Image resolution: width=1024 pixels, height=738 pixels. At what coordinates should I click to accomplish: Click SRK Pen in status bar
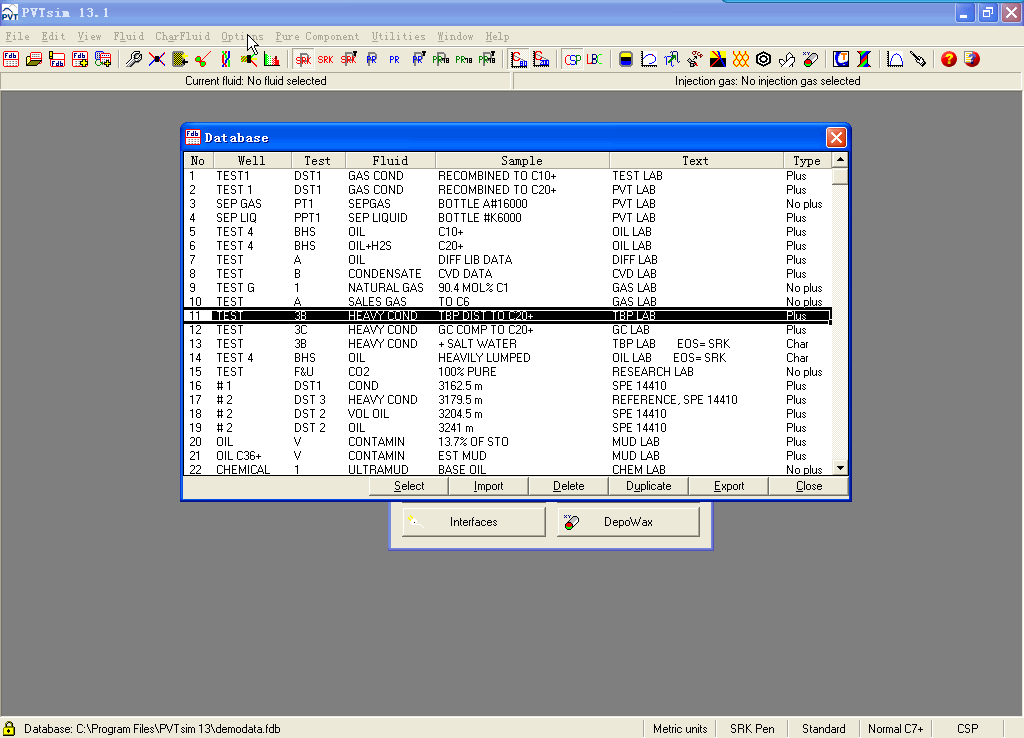pos(752,729)
